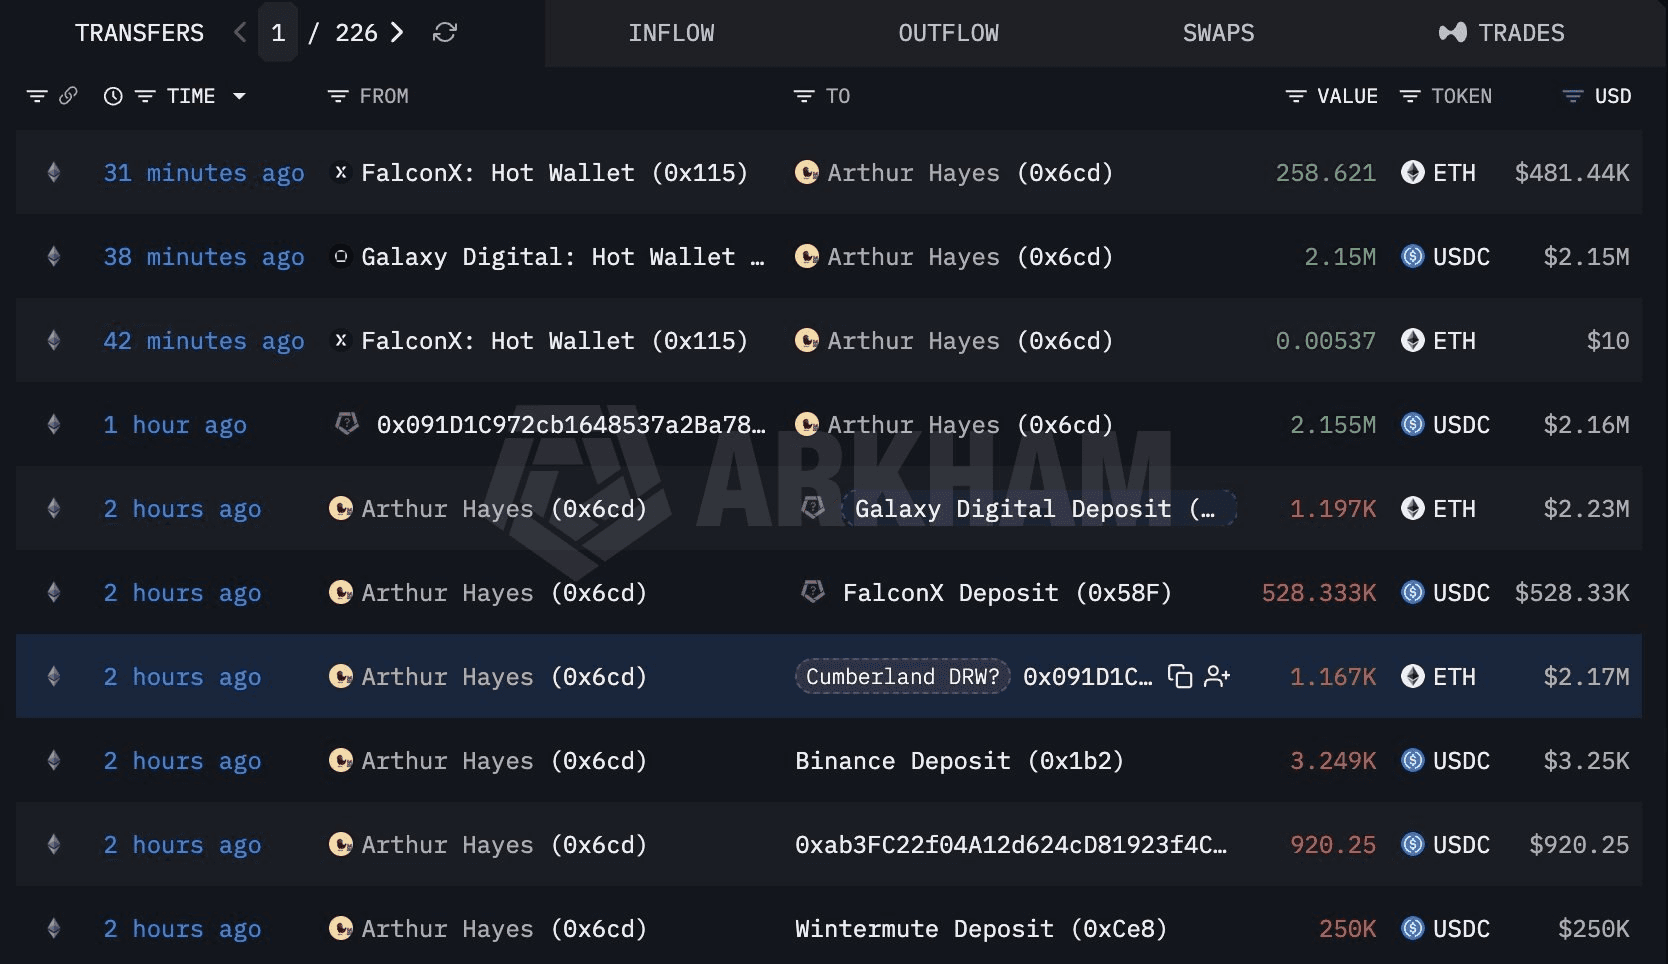This screenshot has width=1668, height=964.
Task: Open the Binance Deposit (0x1b2) recipient
Action: click(x=959, y=761)
